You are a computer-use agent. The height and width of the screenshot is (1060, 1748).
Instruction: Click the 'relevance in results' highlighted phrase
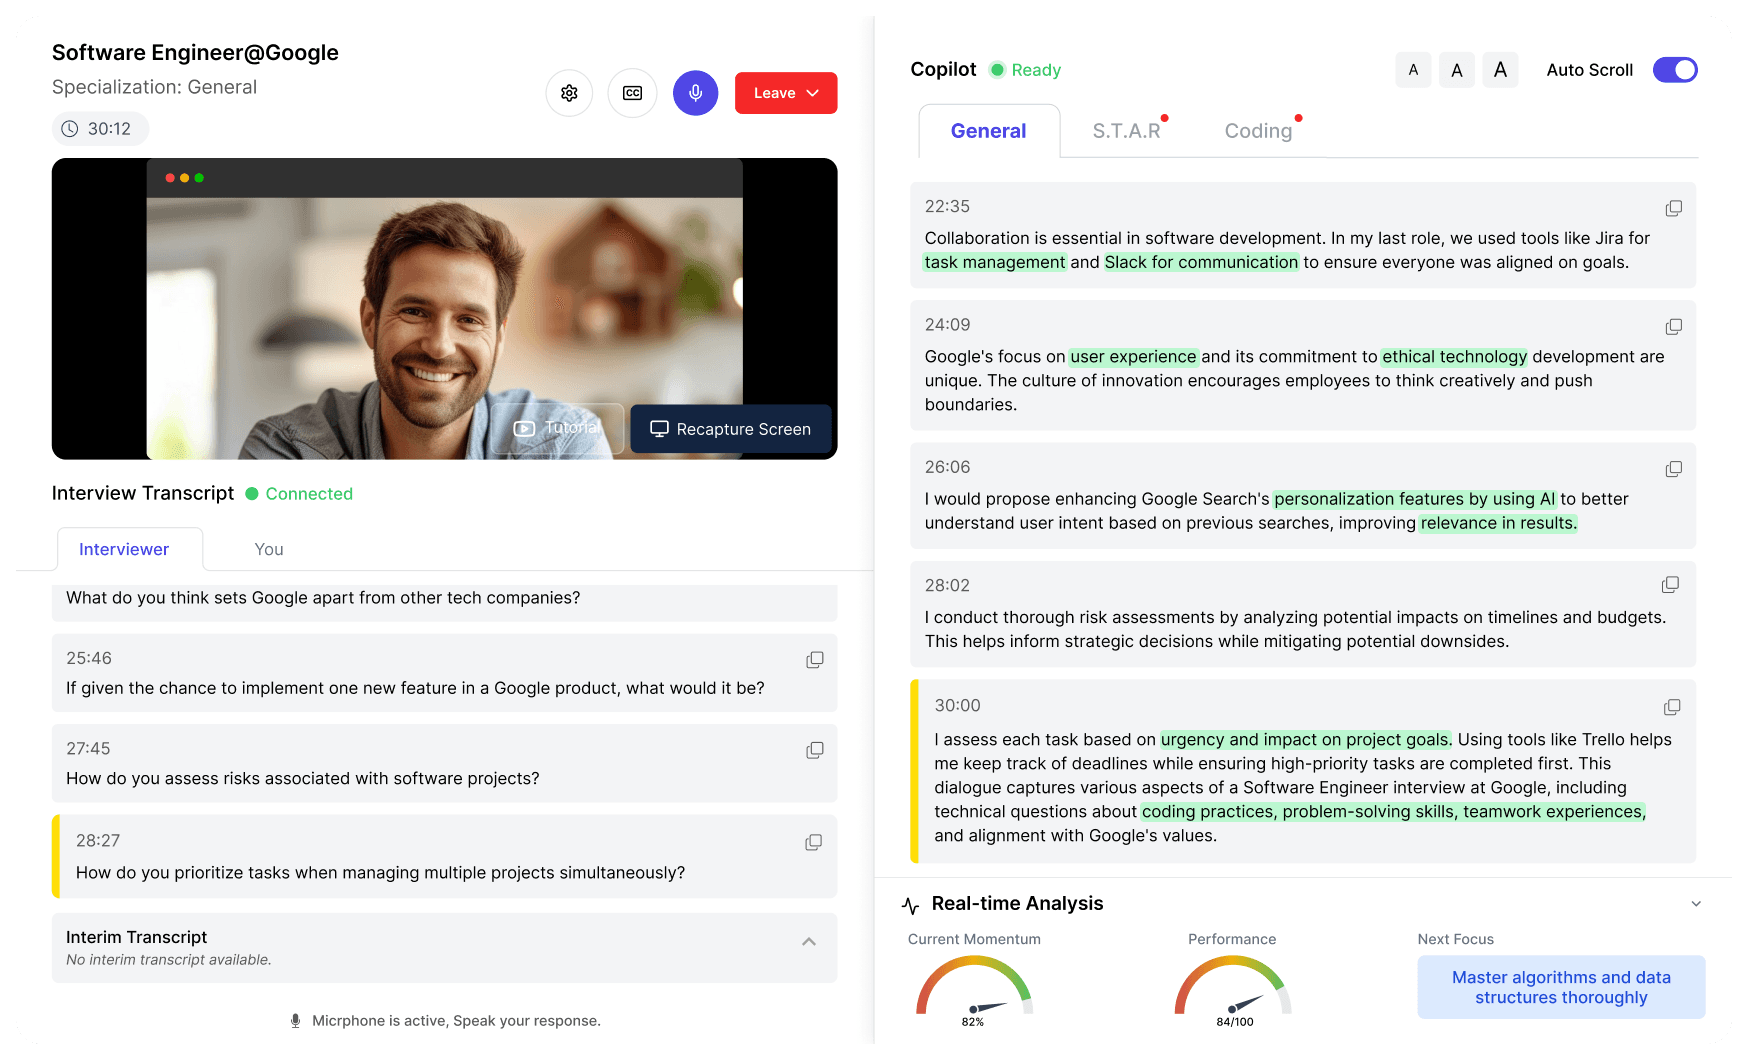pos(1498,523)
